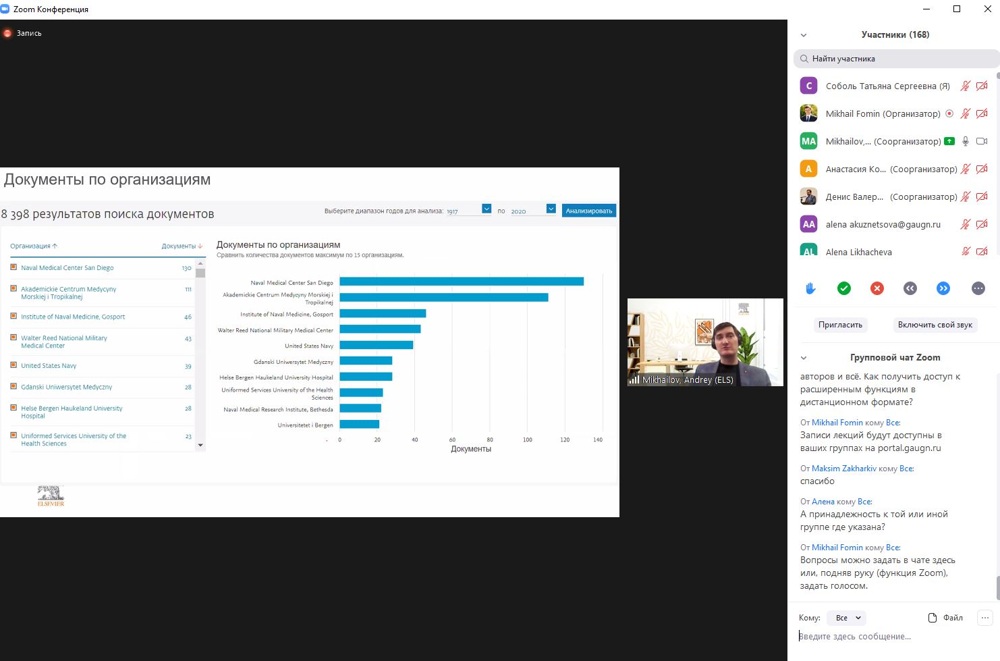Click the red Запись recording indicator
Image resolution: width=1000 pixels, height=661 pixels.
[x=8, y=33]
